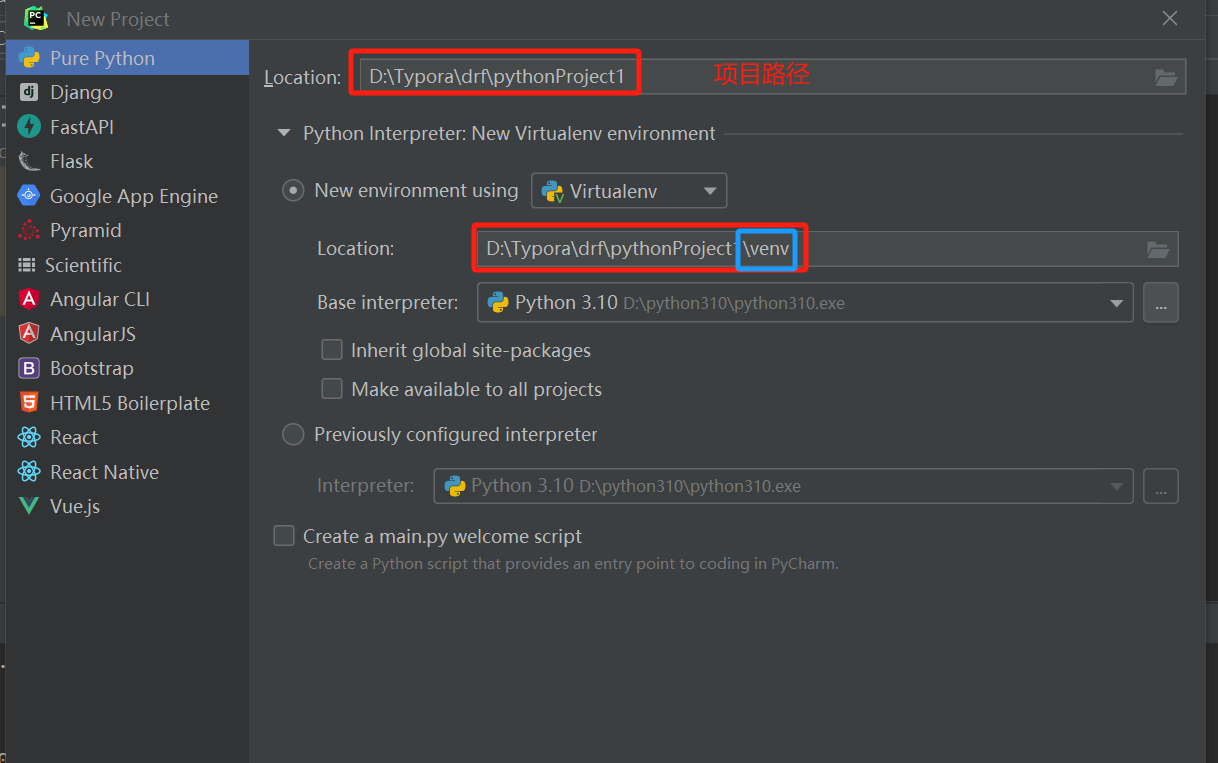Select the Vue.js project icon
The width and height of the screenshot is (1218, 763).
[x=29, y=506]
